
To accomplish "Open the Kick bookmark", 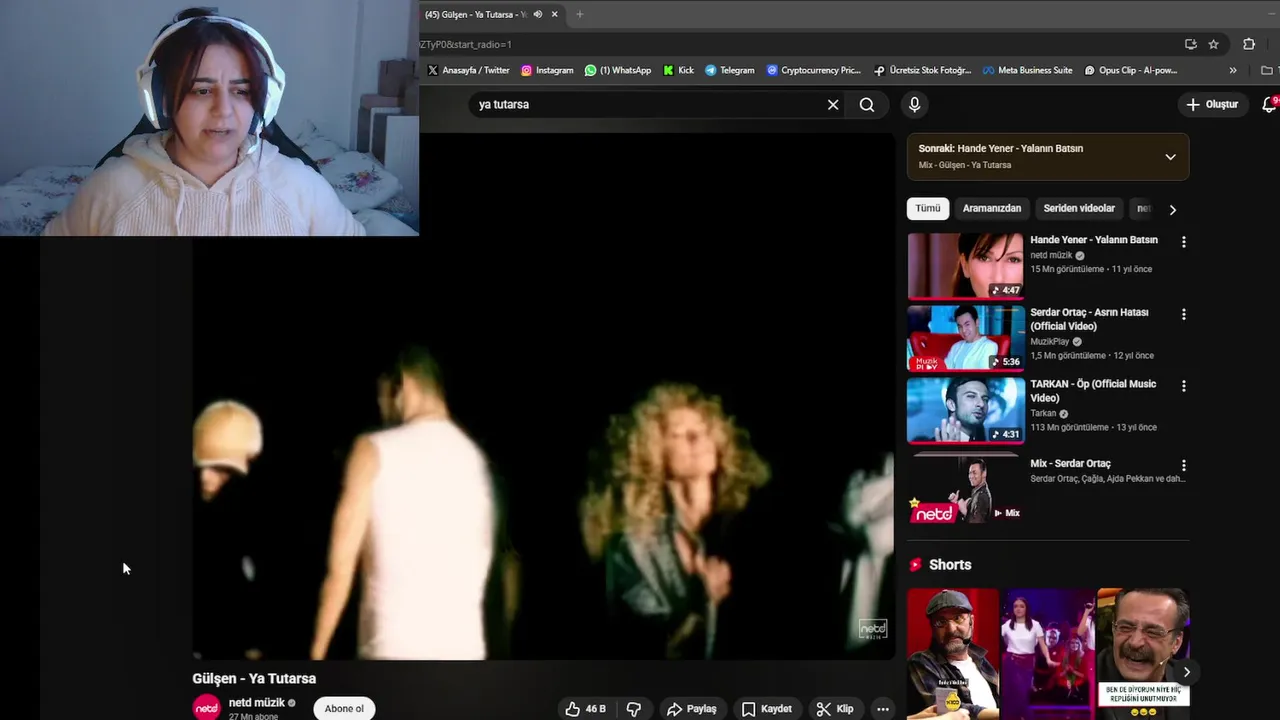I will coord(678,70).
